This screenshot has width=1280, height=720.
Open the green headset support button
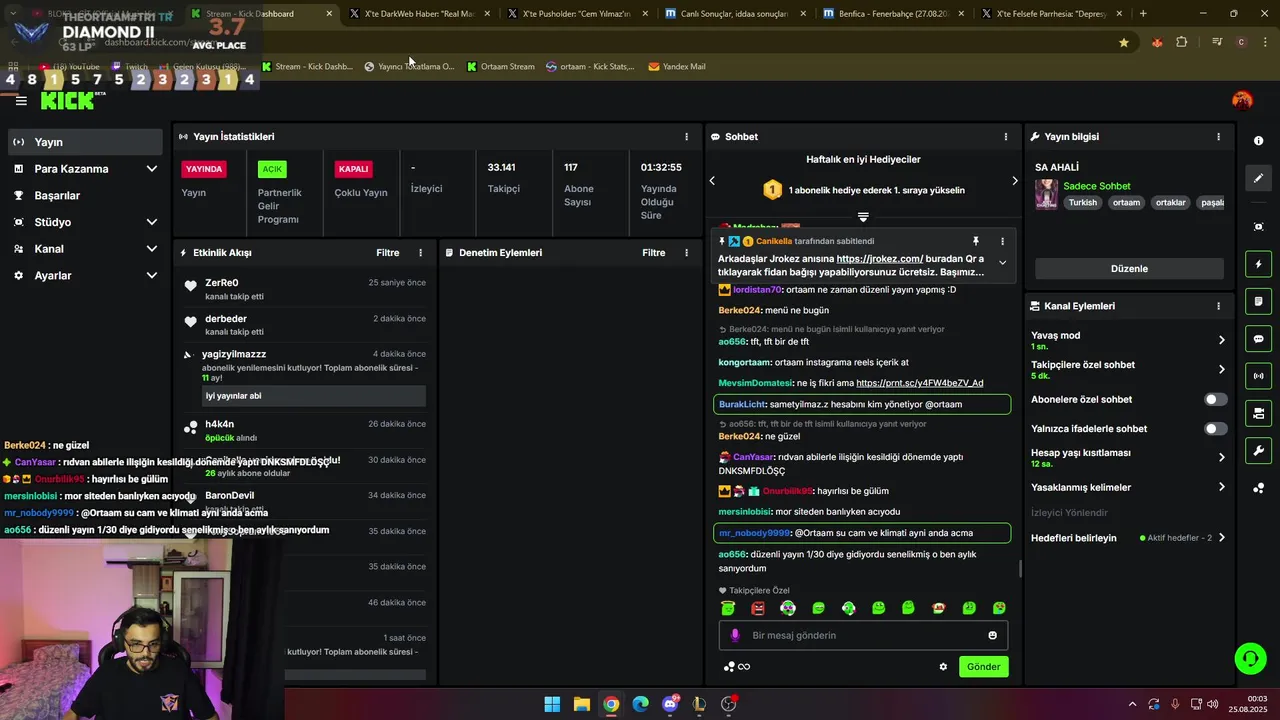coord(1250,658)
